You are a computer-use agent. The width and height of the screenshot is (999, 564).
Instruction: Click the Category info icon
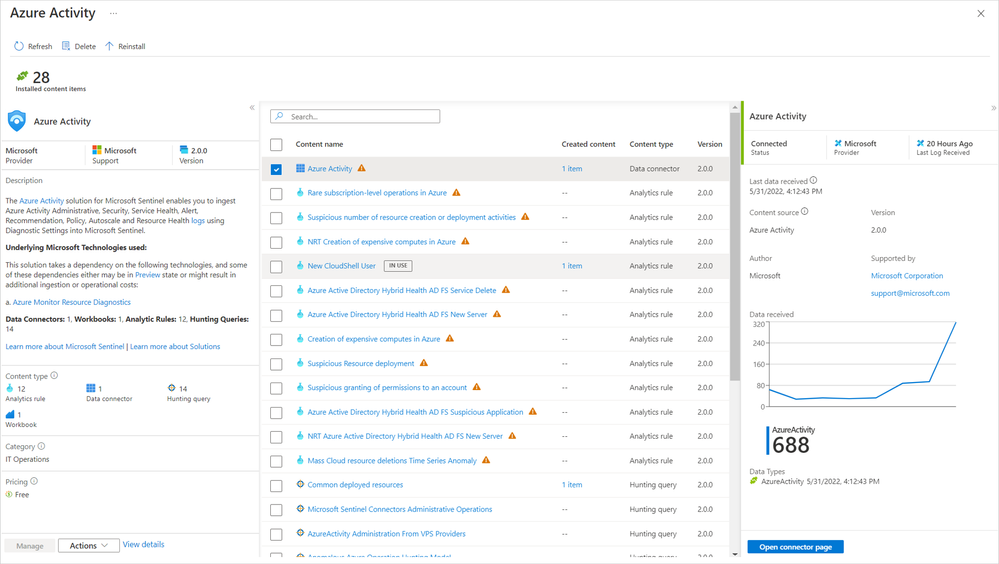click(x=41, y=446)
